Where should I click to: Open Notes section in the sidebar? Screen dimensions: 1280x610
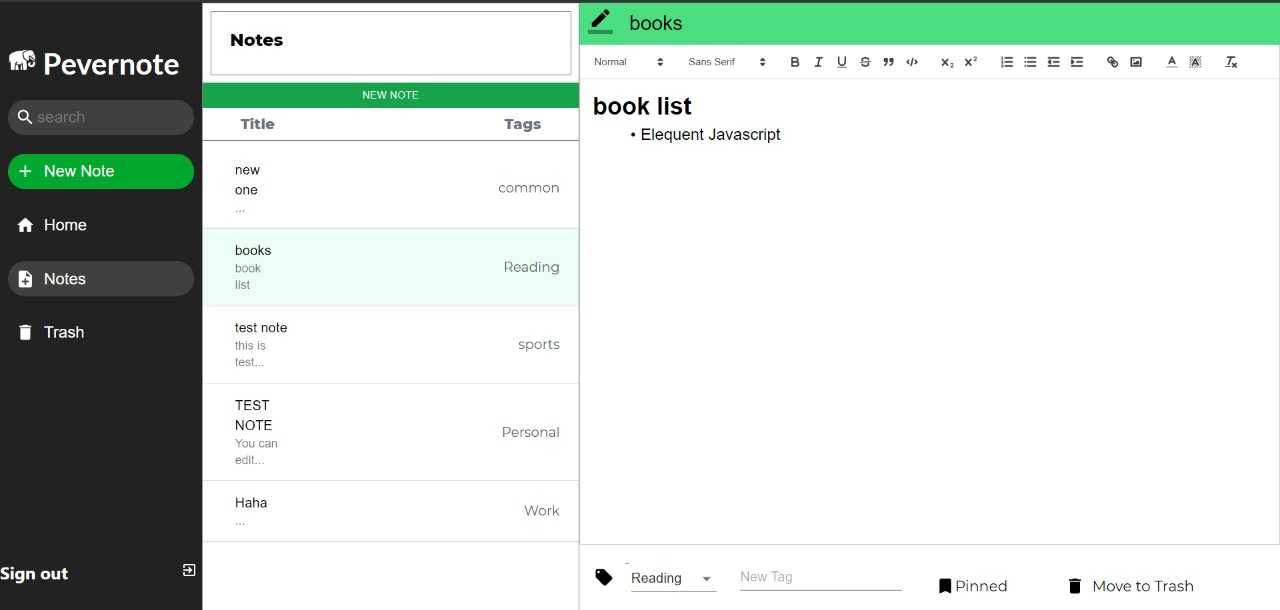[101, 279]
